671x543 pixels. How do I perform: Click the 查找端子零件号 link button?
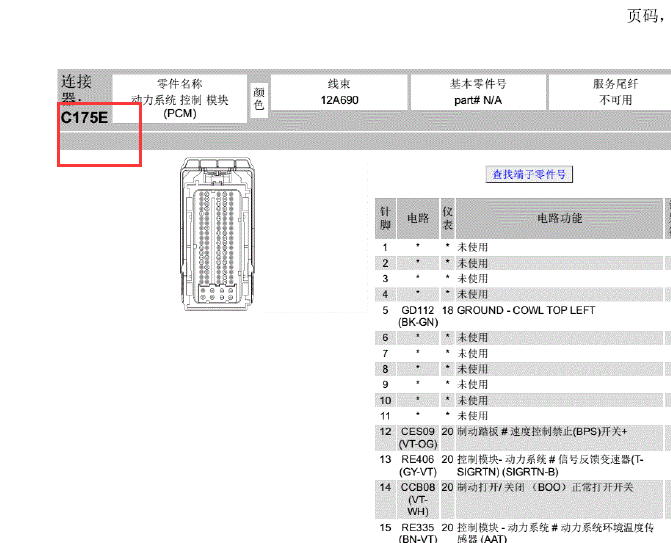(529, 174)
